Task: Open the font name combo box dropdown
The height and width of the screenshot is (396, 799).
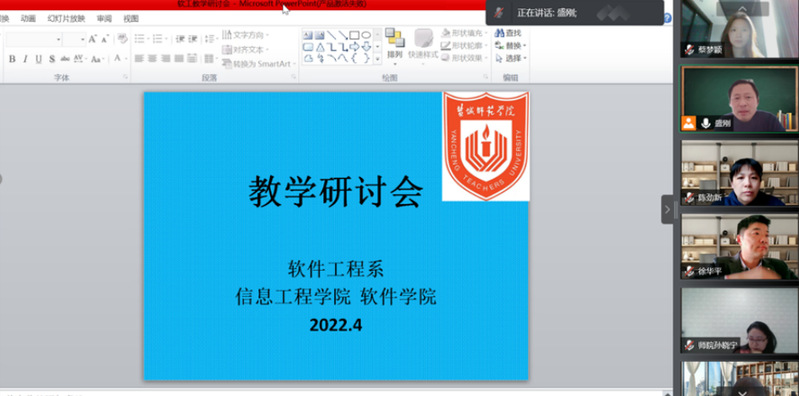Action: click(x=59, y=39)
